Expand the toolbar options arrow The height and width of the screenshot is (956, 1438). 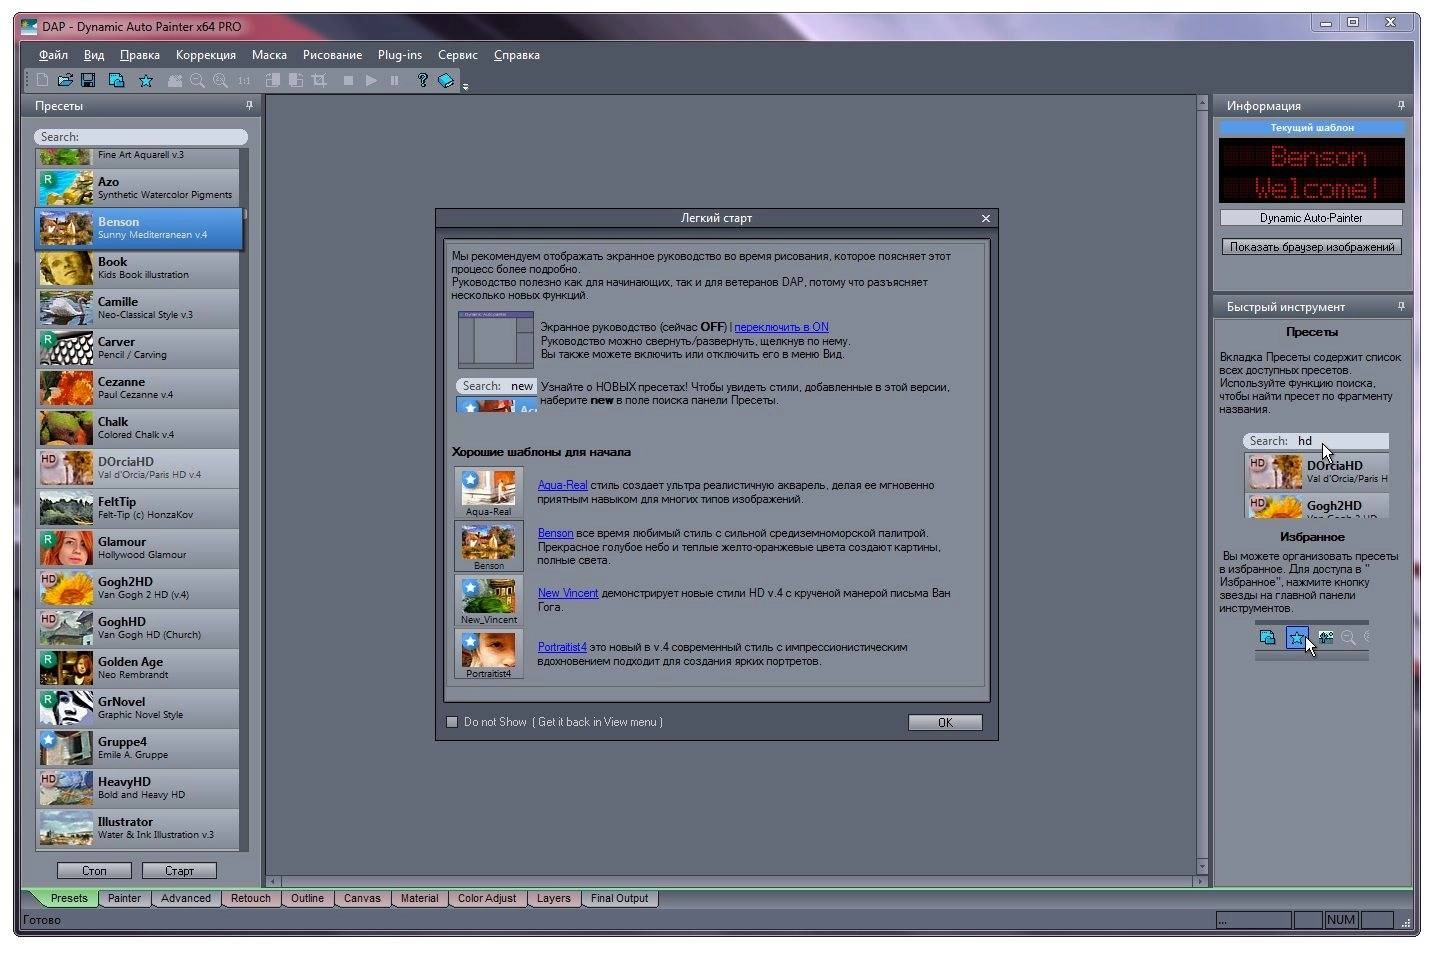(466, 86)
